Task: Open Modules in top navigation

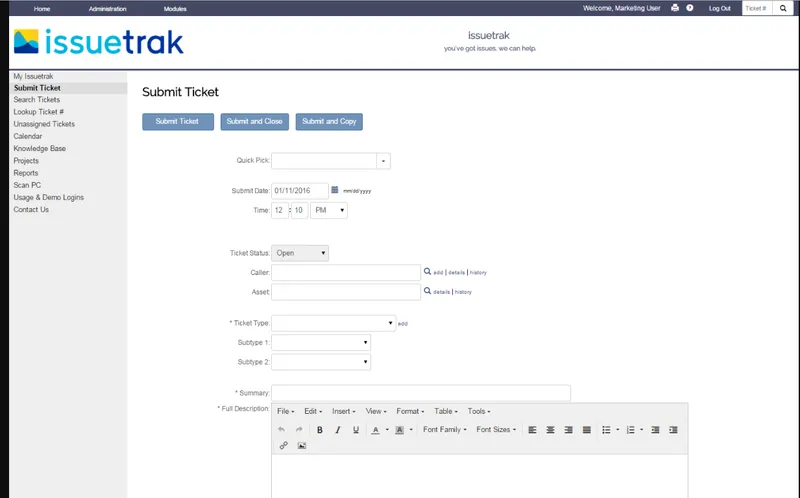Action: click(x=175, y=9)
